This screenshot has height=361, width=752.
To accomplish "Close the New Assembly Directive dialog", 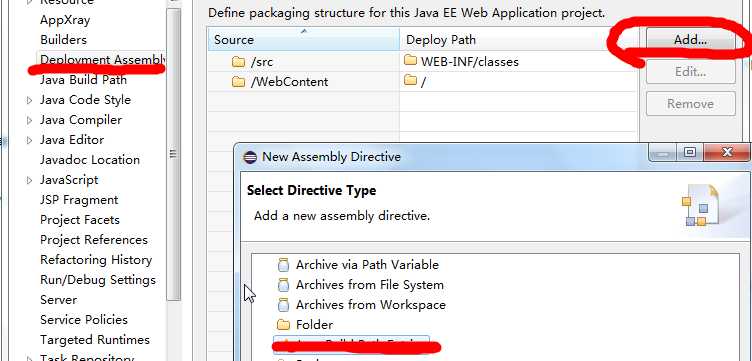I will click(727, 152).
